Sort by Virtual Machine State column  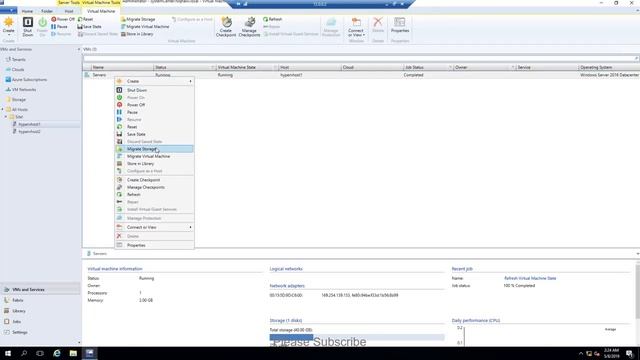247,67
